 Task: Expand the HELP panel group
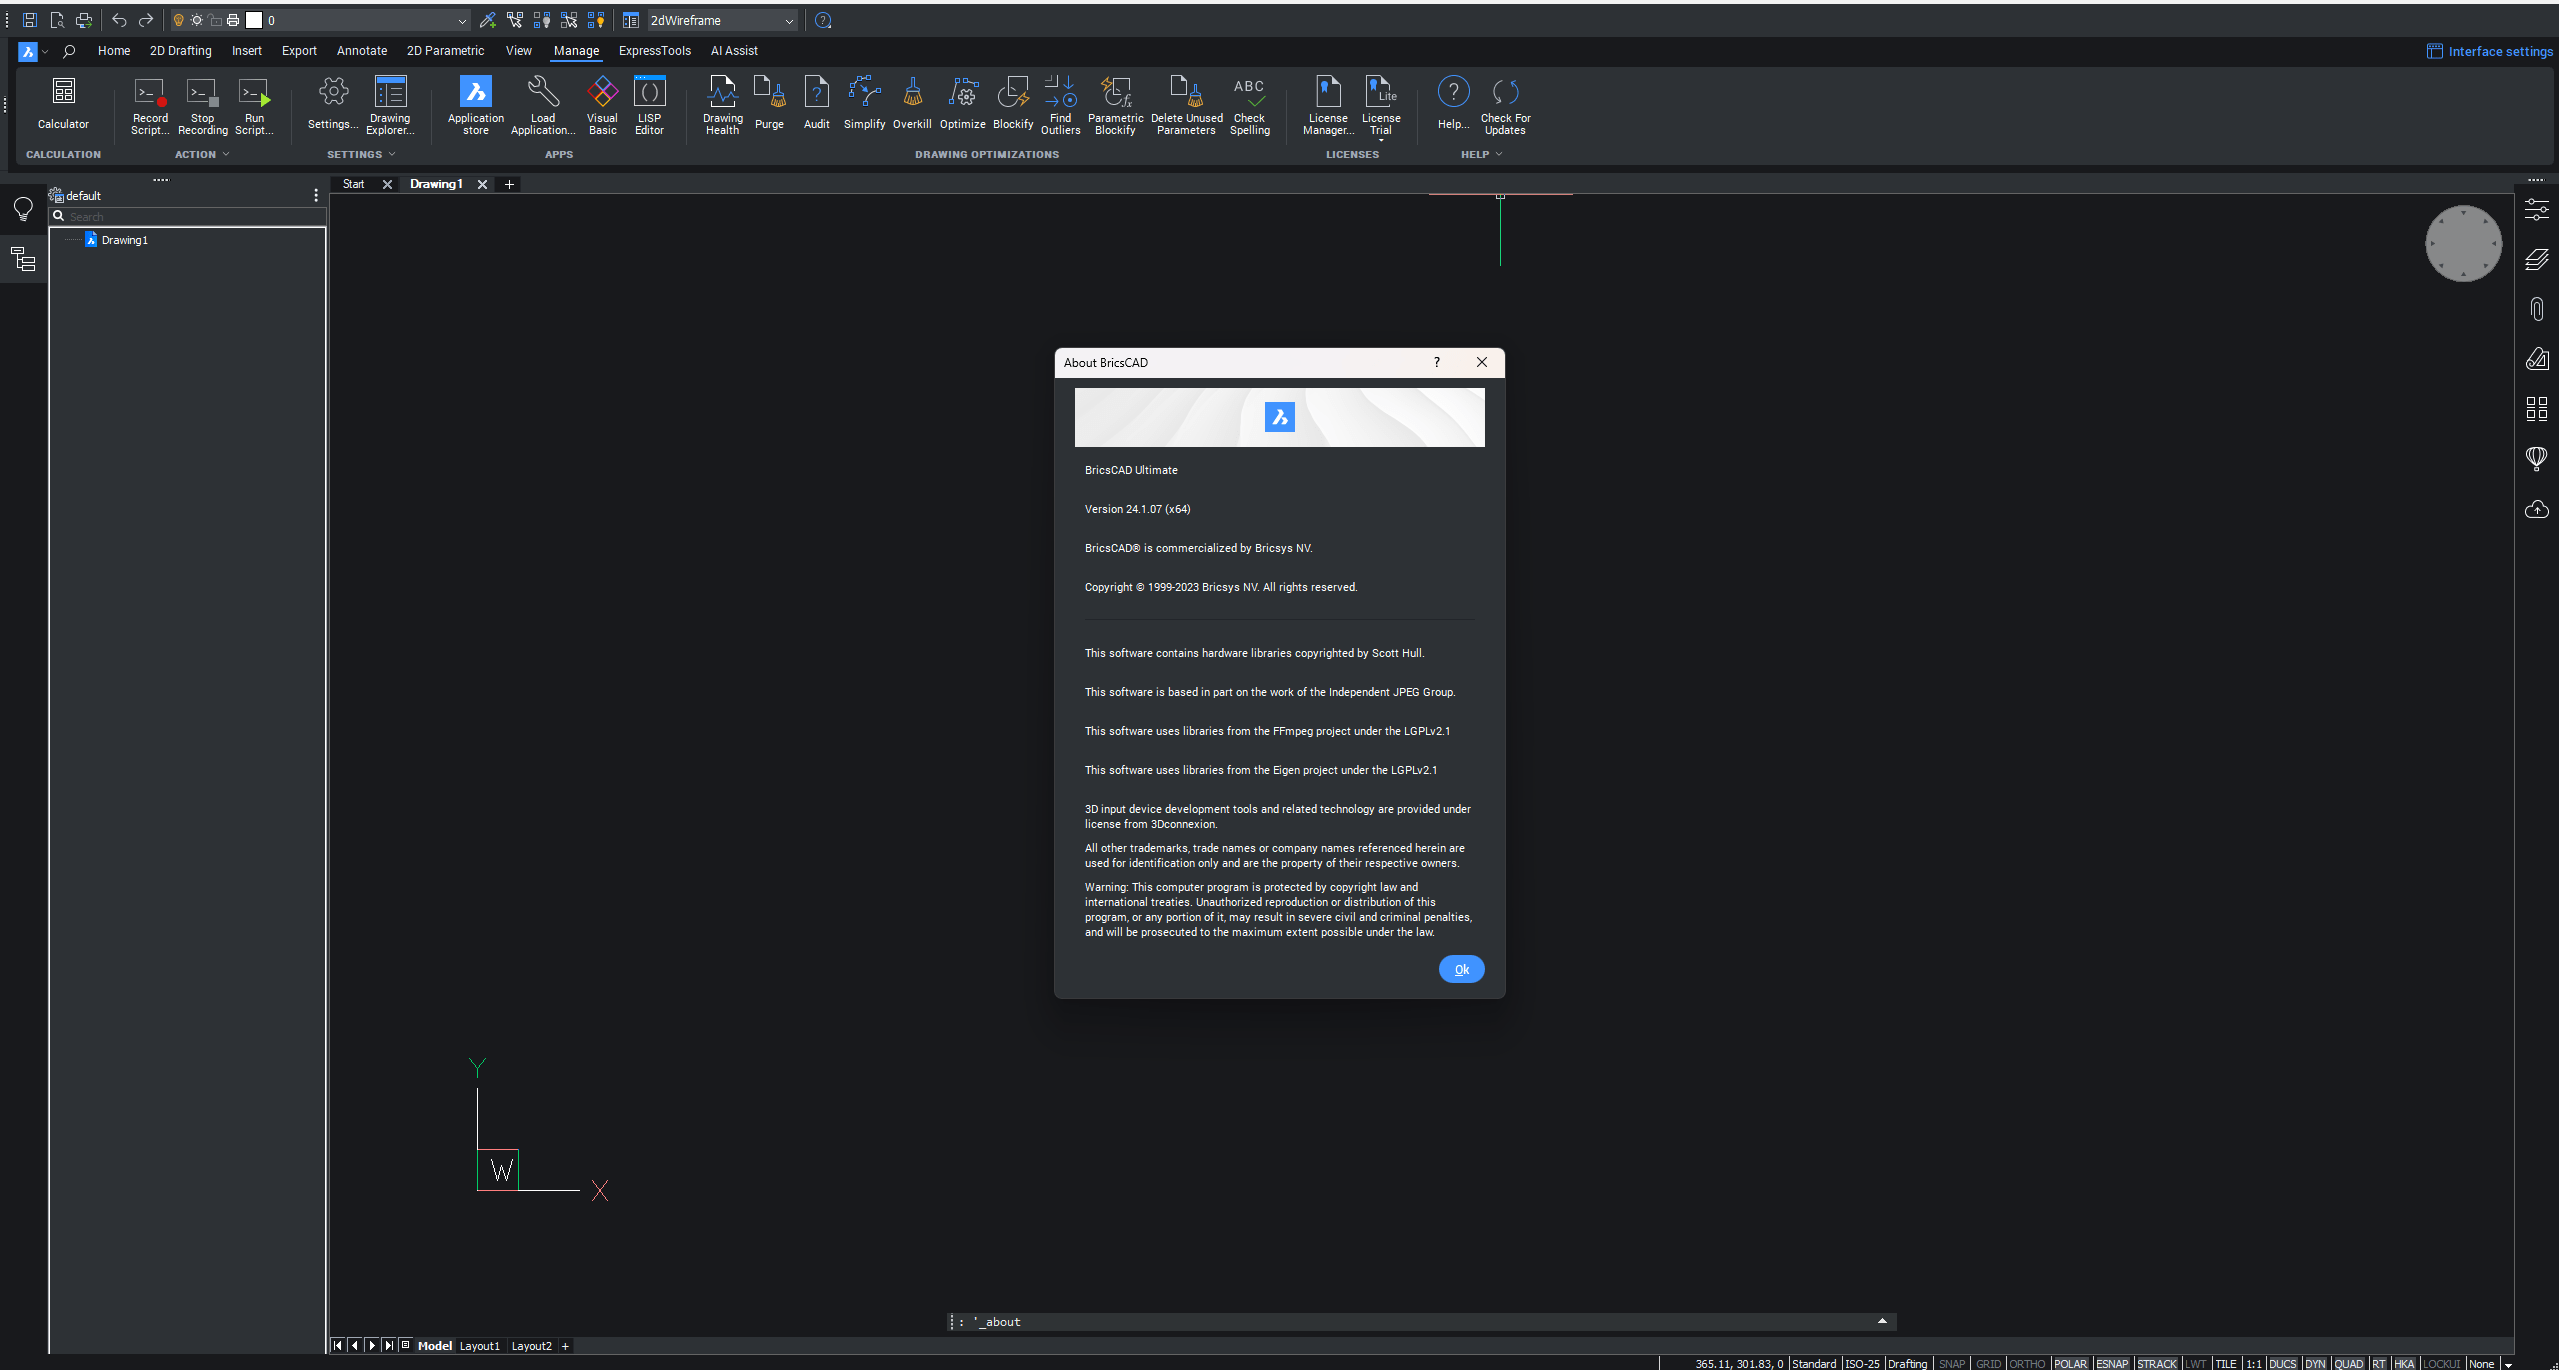coord(1498,154)
